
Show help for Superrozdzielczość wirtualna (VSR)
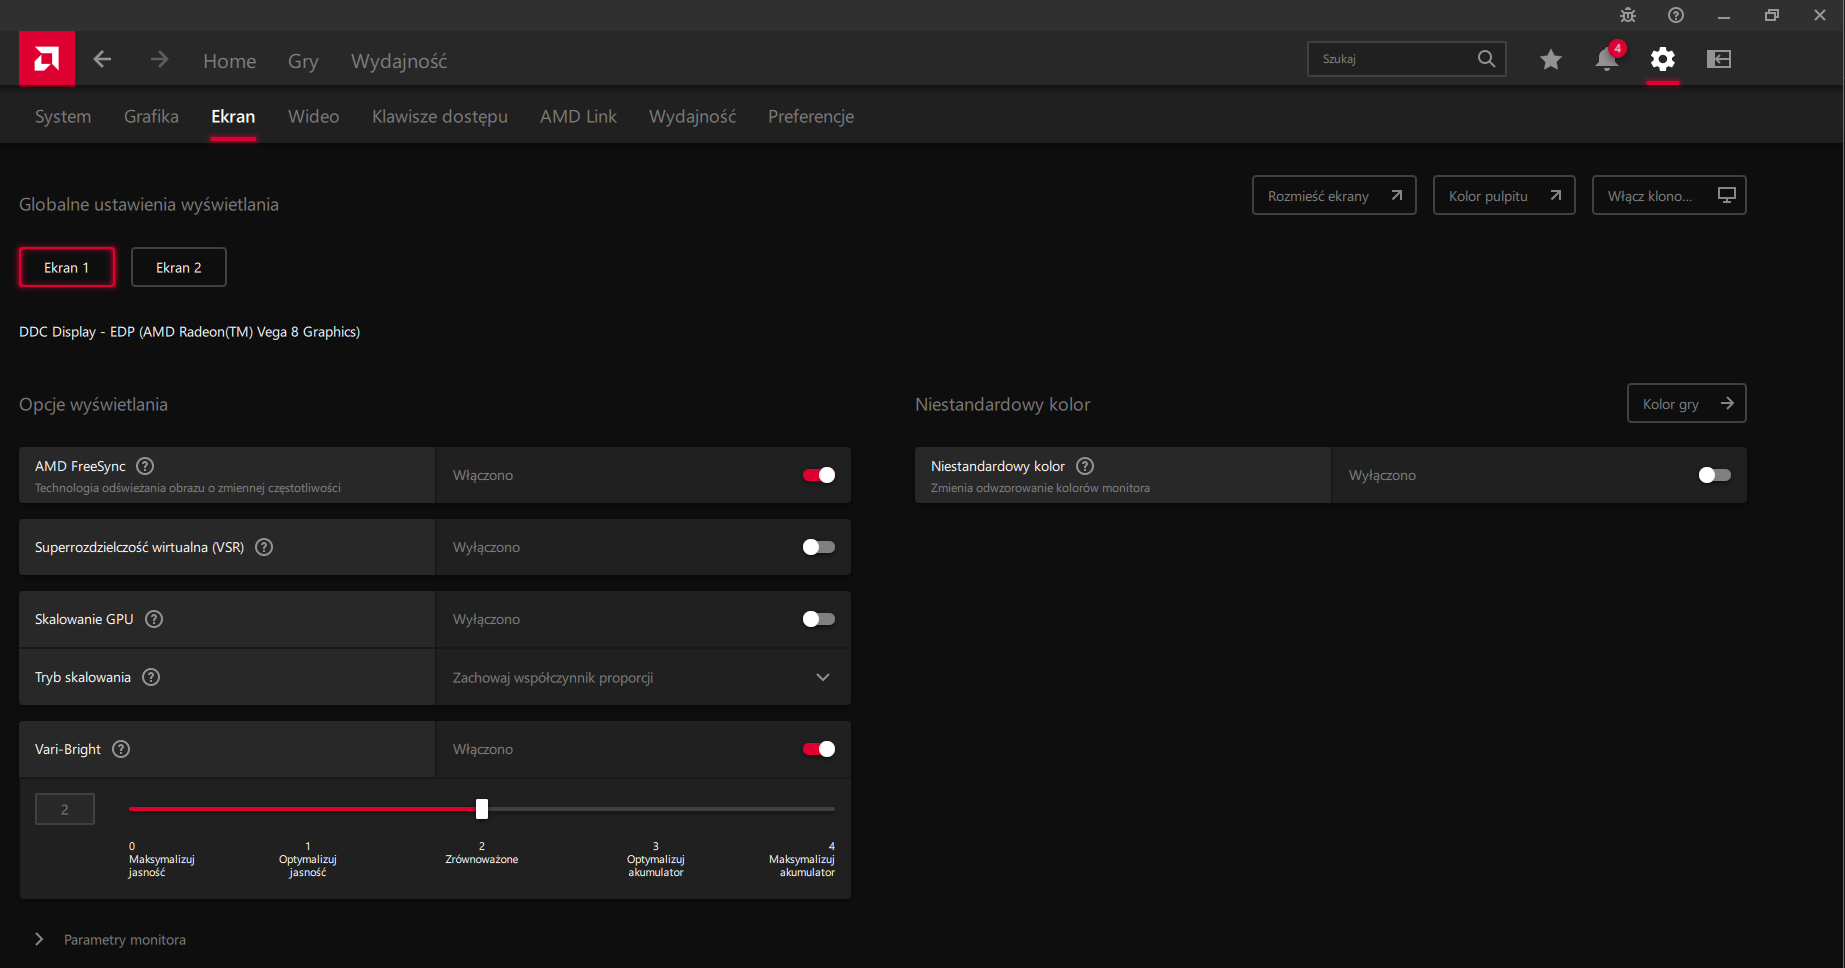pos(264,547)
